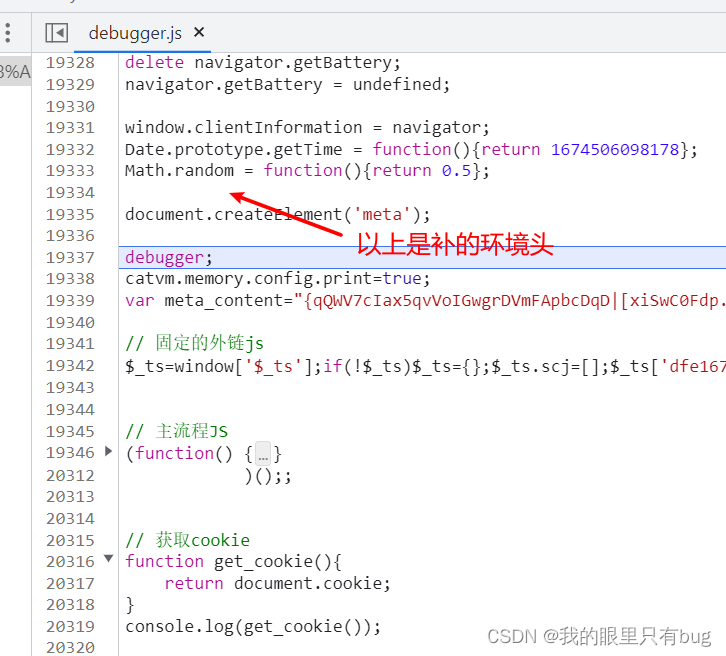
Task: Expand the collapsed code ellipsis placeholder
Action: [x=263, y=454]
